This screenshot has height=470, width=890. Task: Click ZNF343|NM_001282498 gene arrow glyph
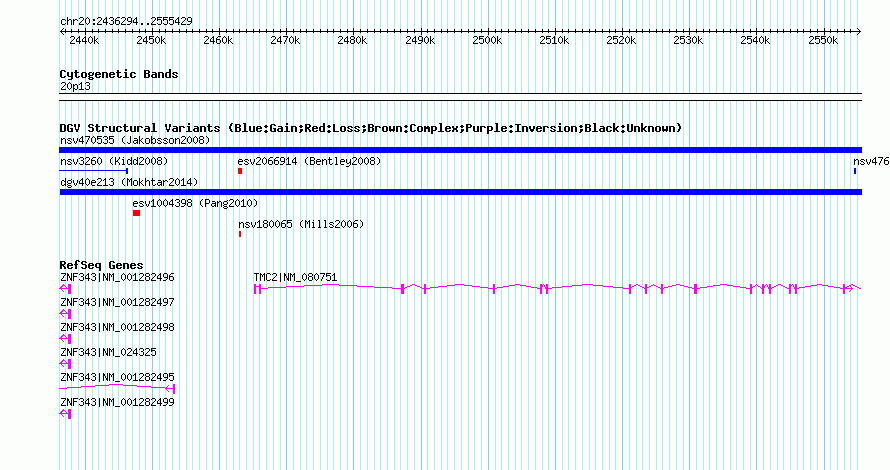65,339
